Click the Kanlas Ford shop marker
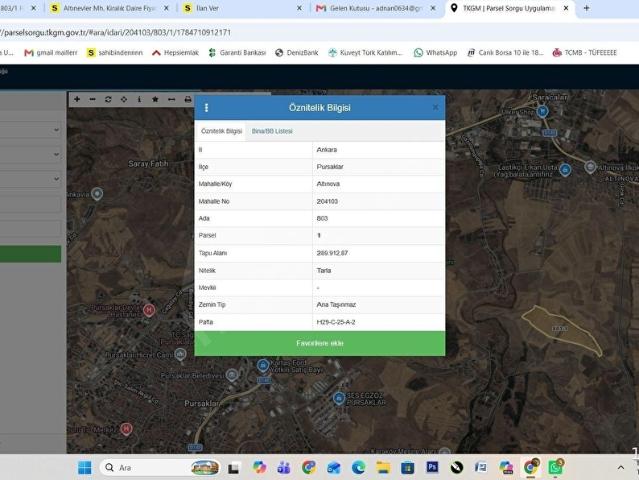This screenshot has width=639, height=480. 263,365
